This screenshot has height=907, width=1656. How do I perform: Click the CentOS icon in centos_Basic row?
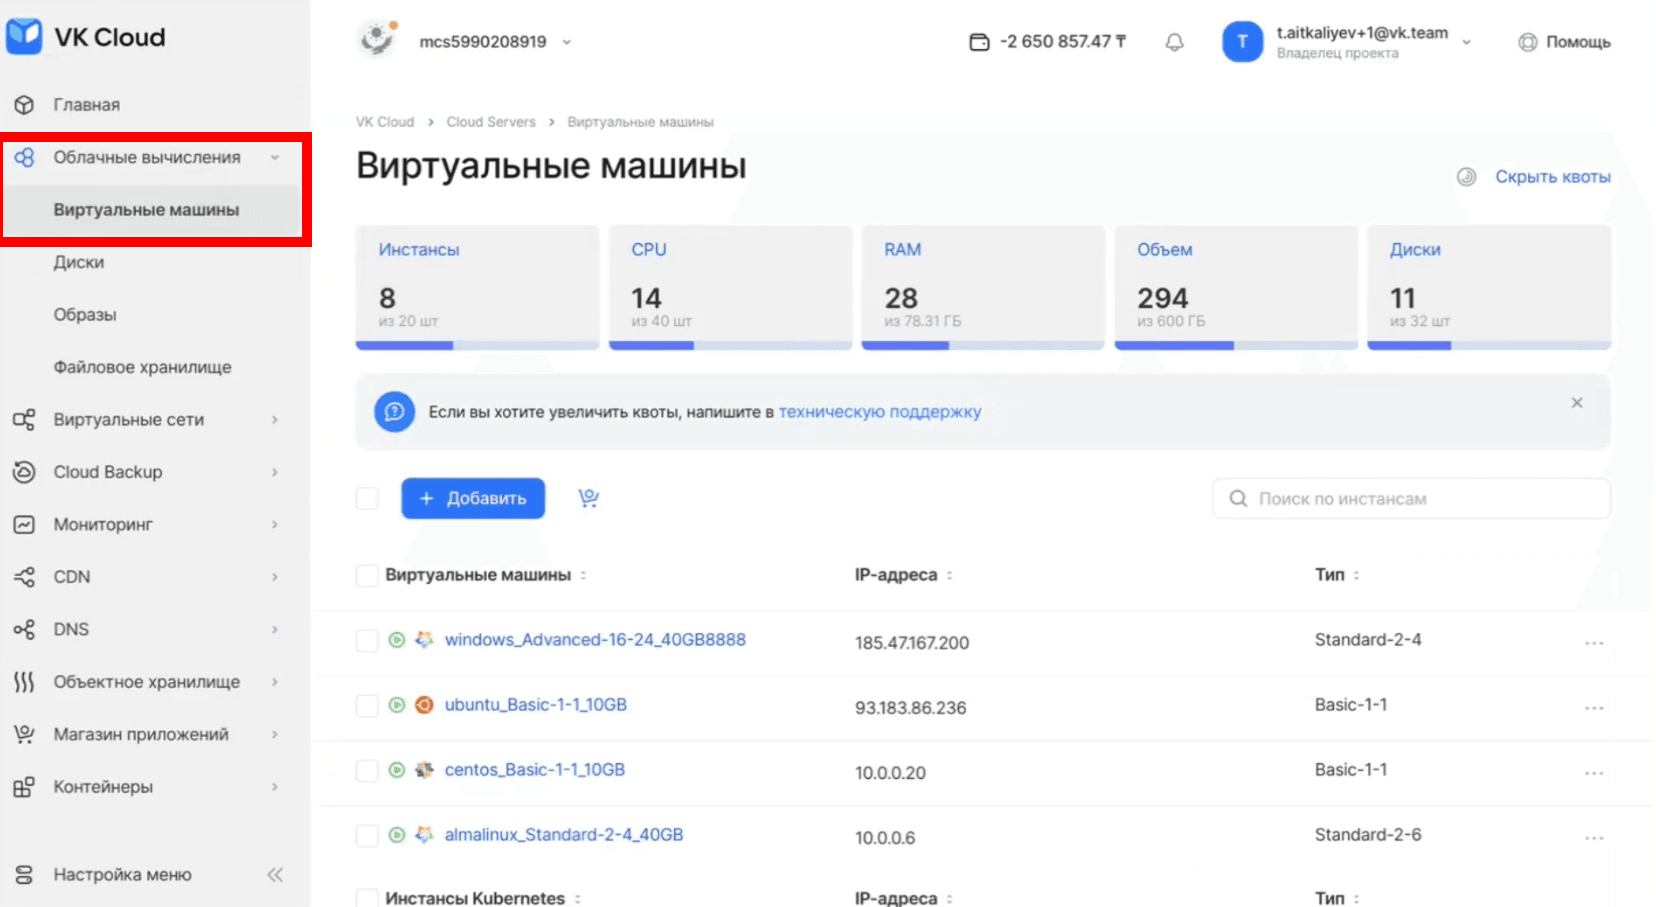(424, 770)
